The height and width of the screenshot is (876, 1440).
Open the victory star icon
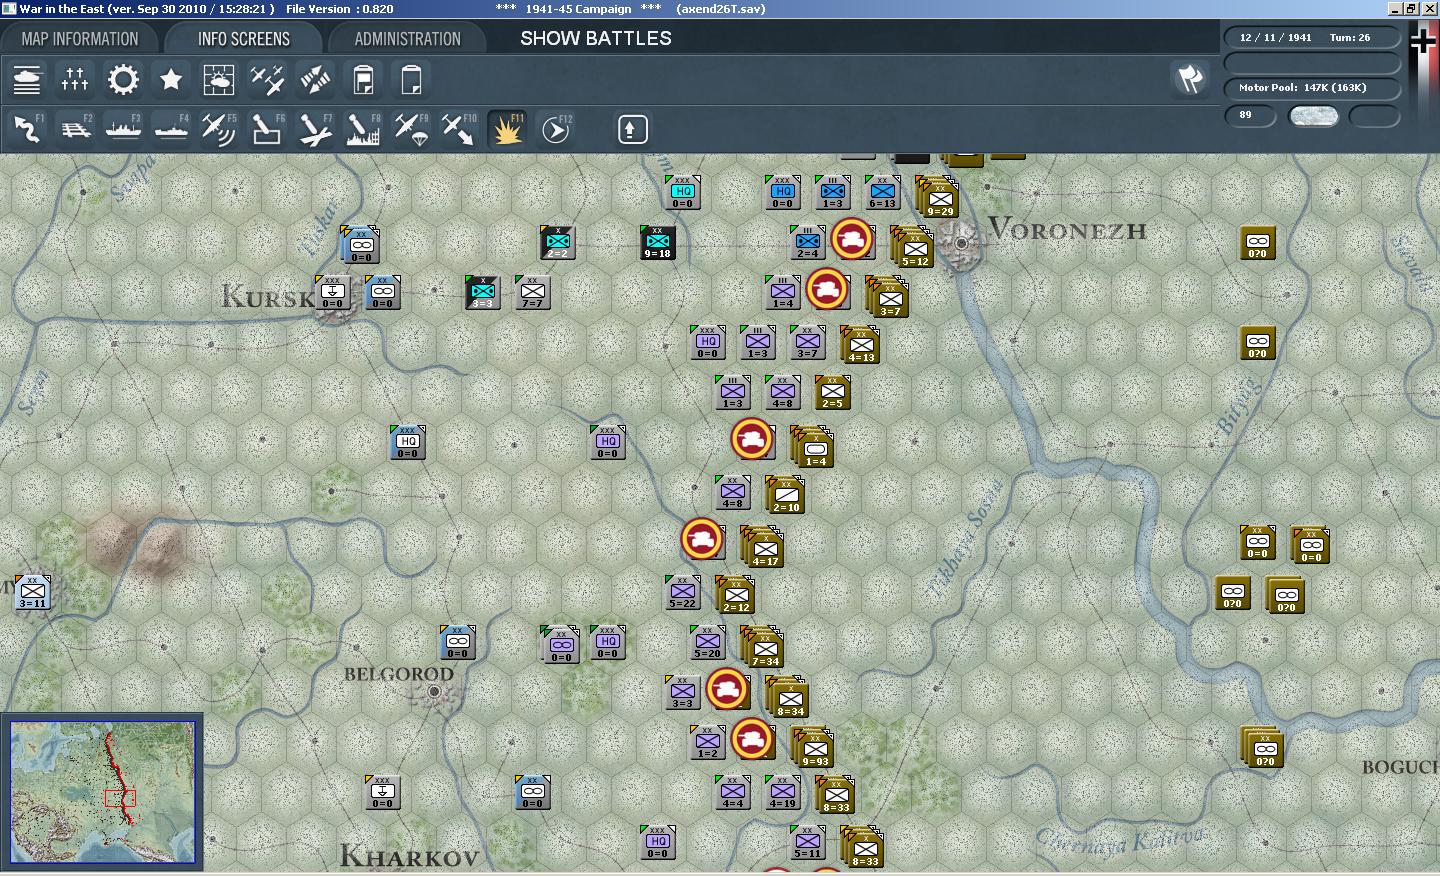(x=171, y=79)
